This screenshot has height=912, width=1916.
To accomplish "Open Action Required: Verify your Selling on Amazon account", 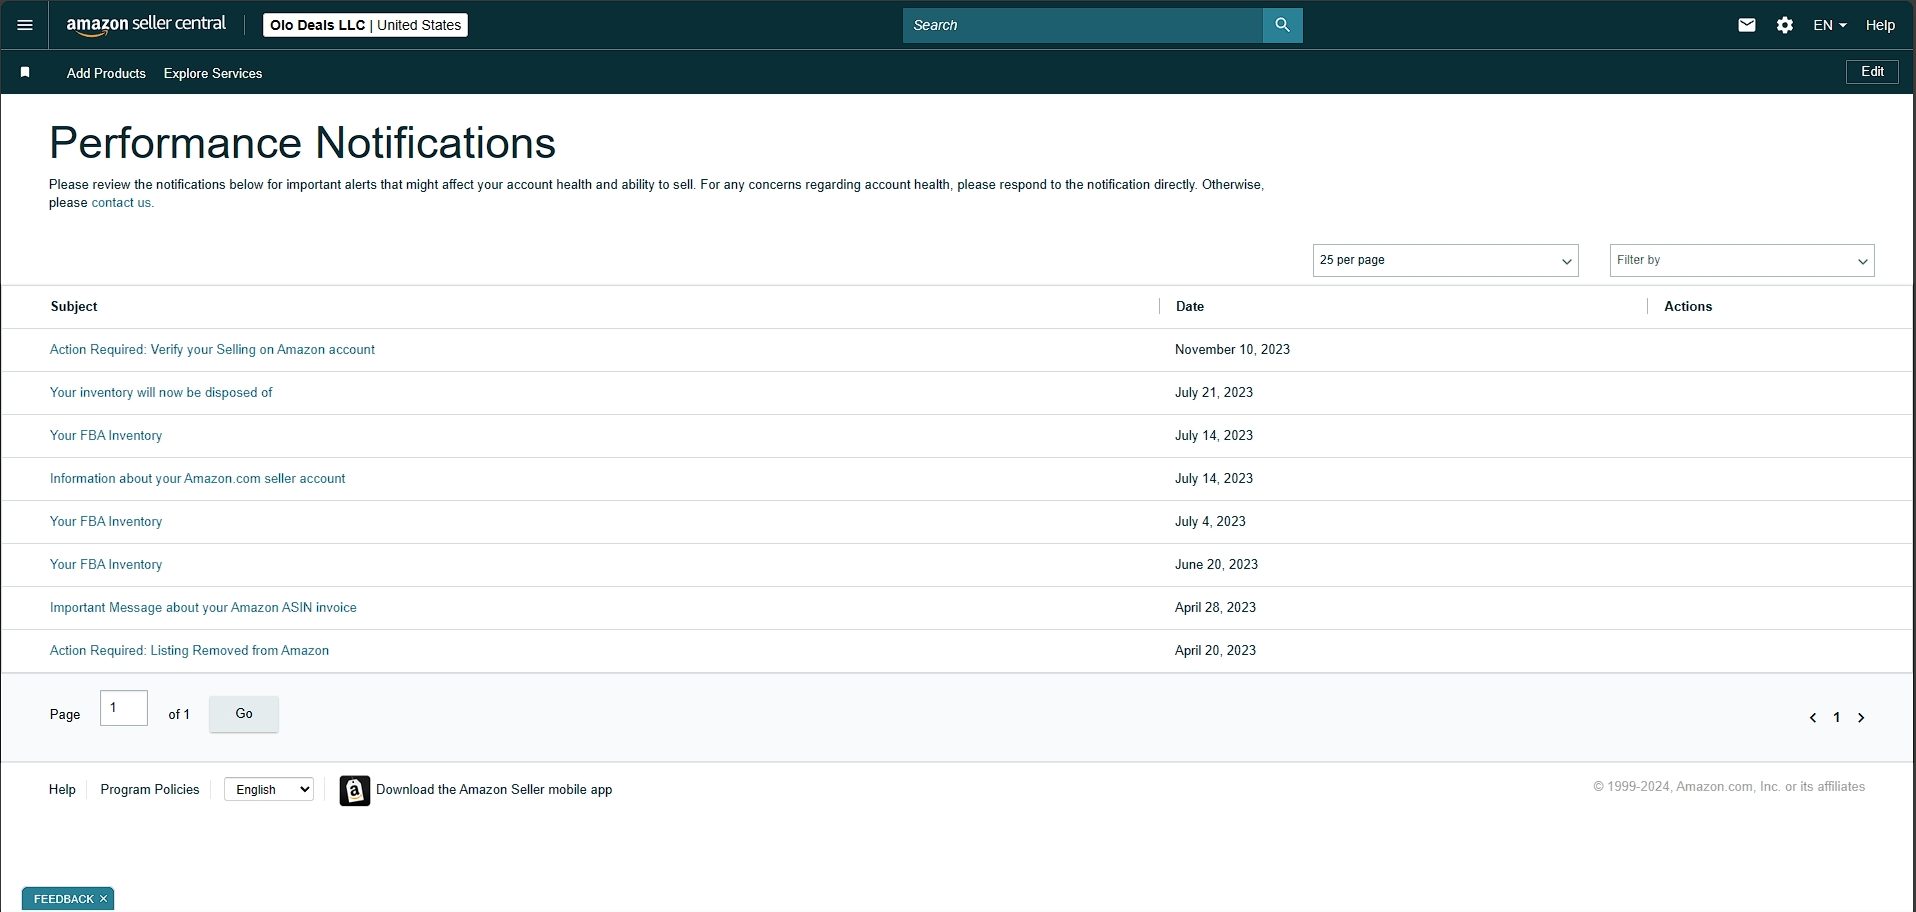I will pos(212,350).
